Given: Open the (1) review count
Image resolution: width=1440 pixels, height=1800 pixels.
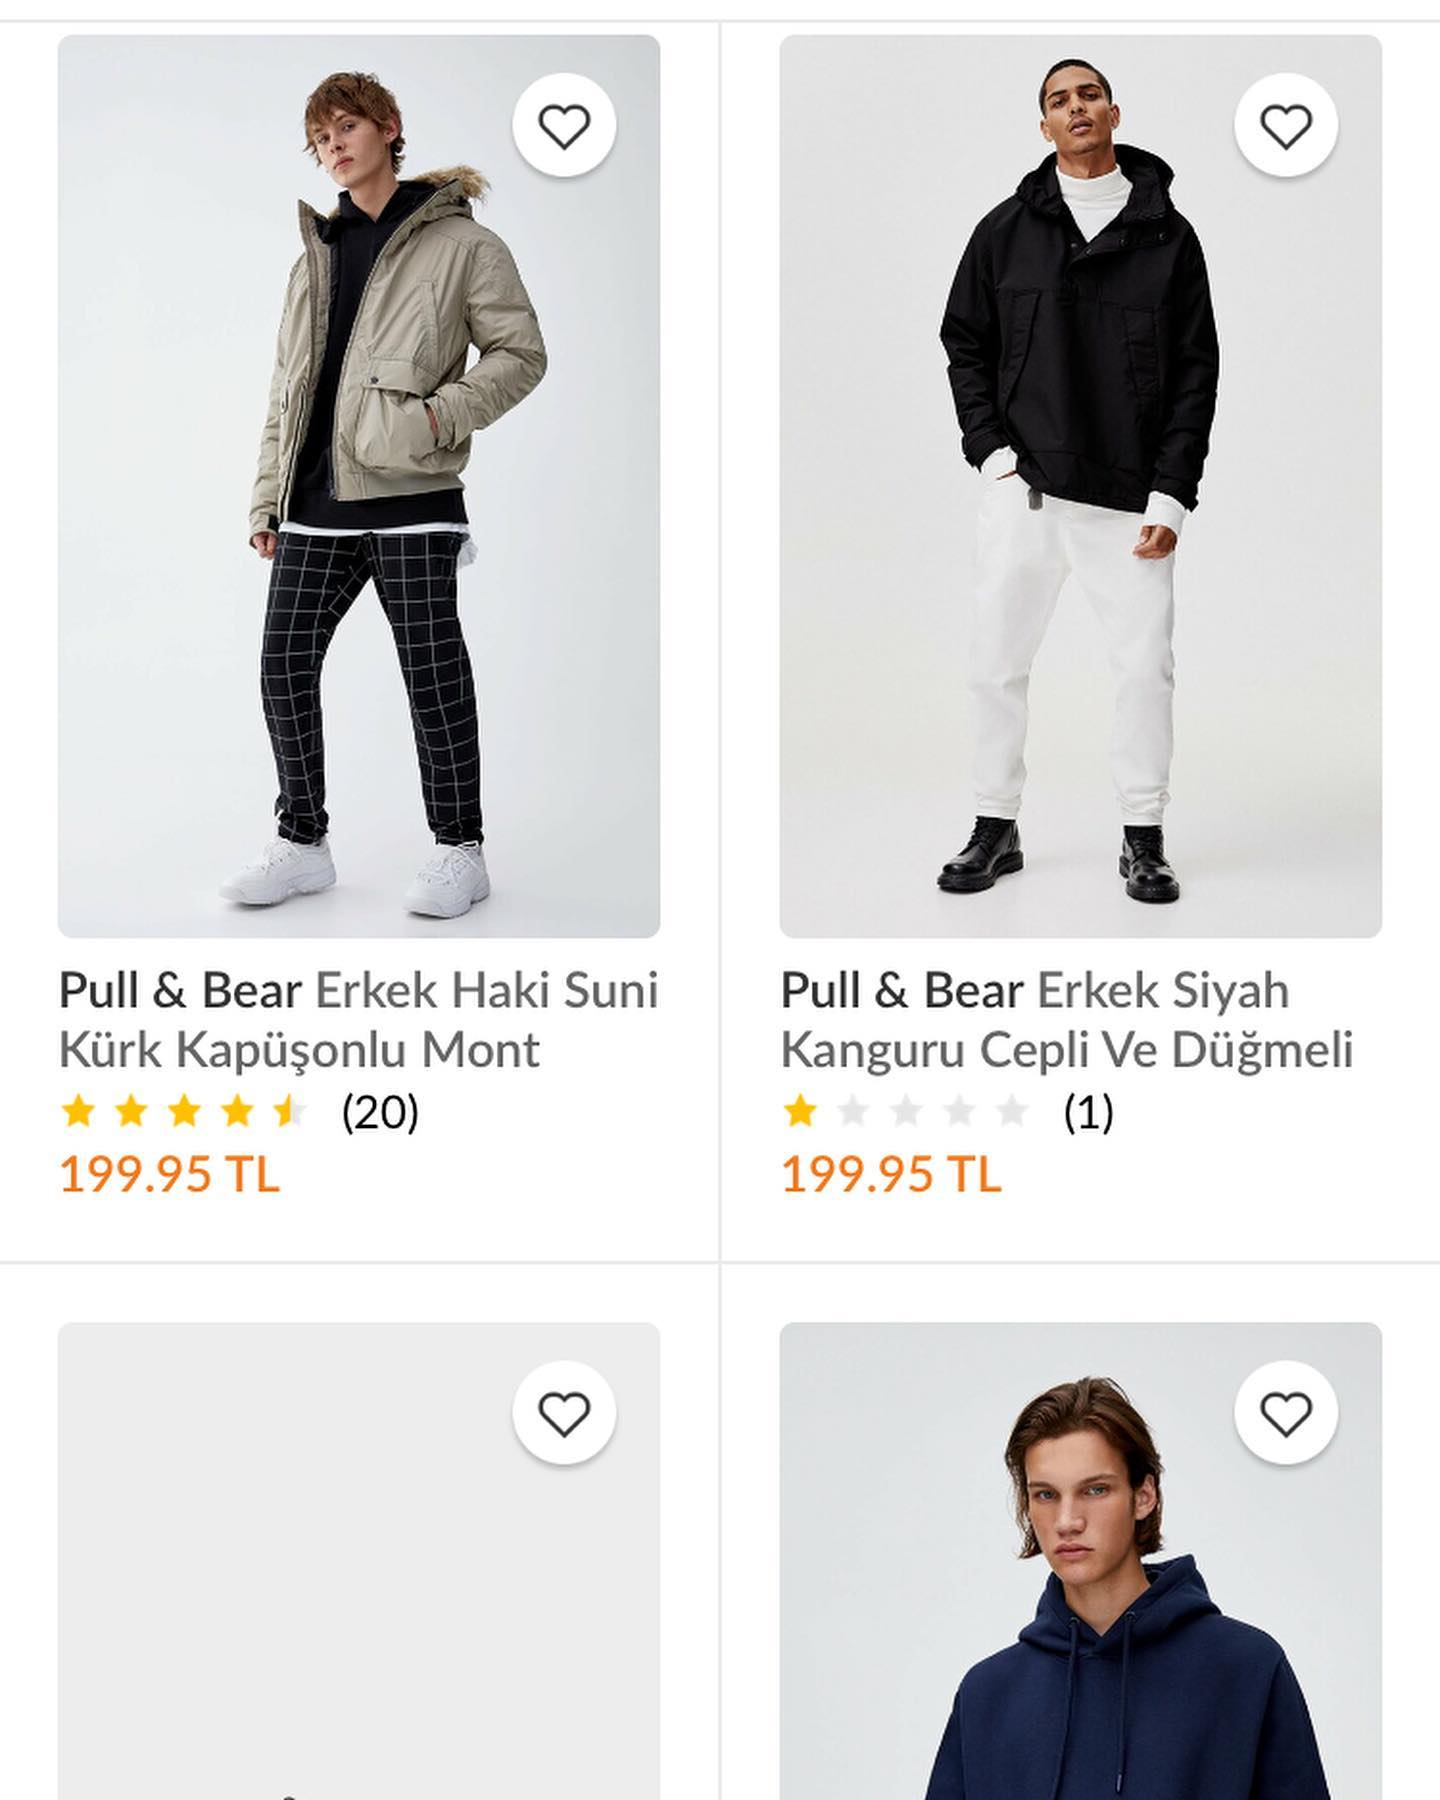Looking at the screenshot, I should [x=1088, y=1112].
